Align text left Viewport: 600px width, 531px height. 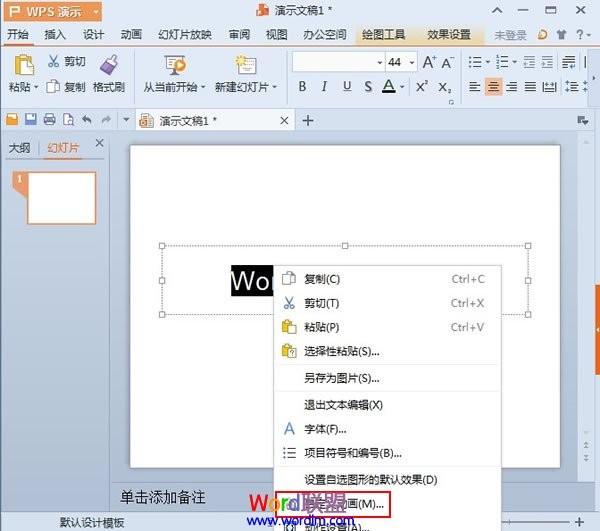[475, 87]
